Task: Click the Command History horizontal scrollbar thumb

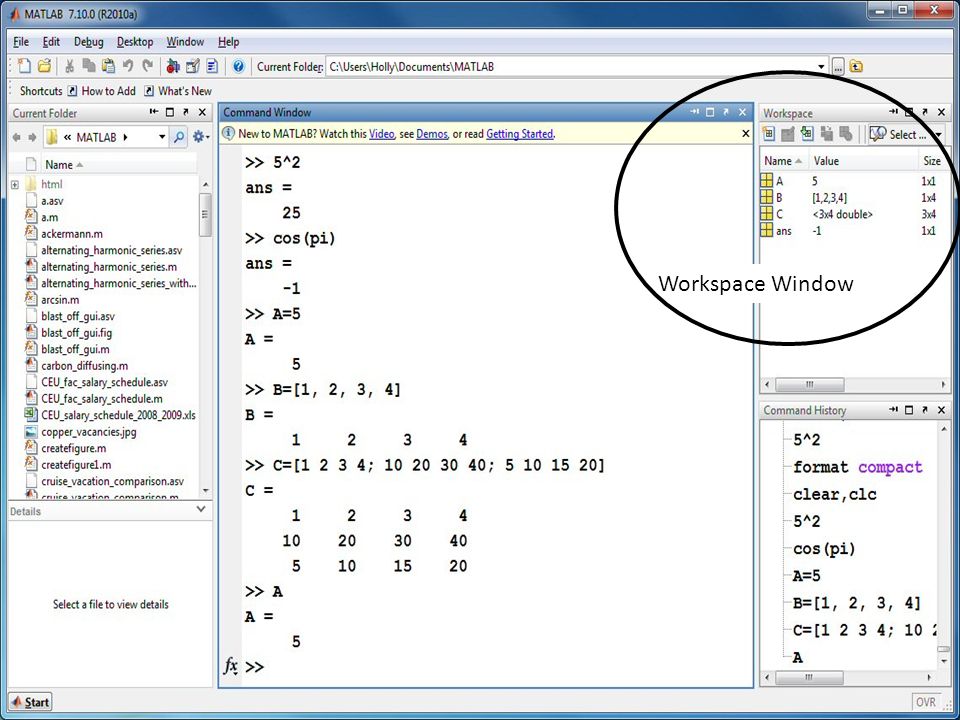Action: tap(809, 678)
